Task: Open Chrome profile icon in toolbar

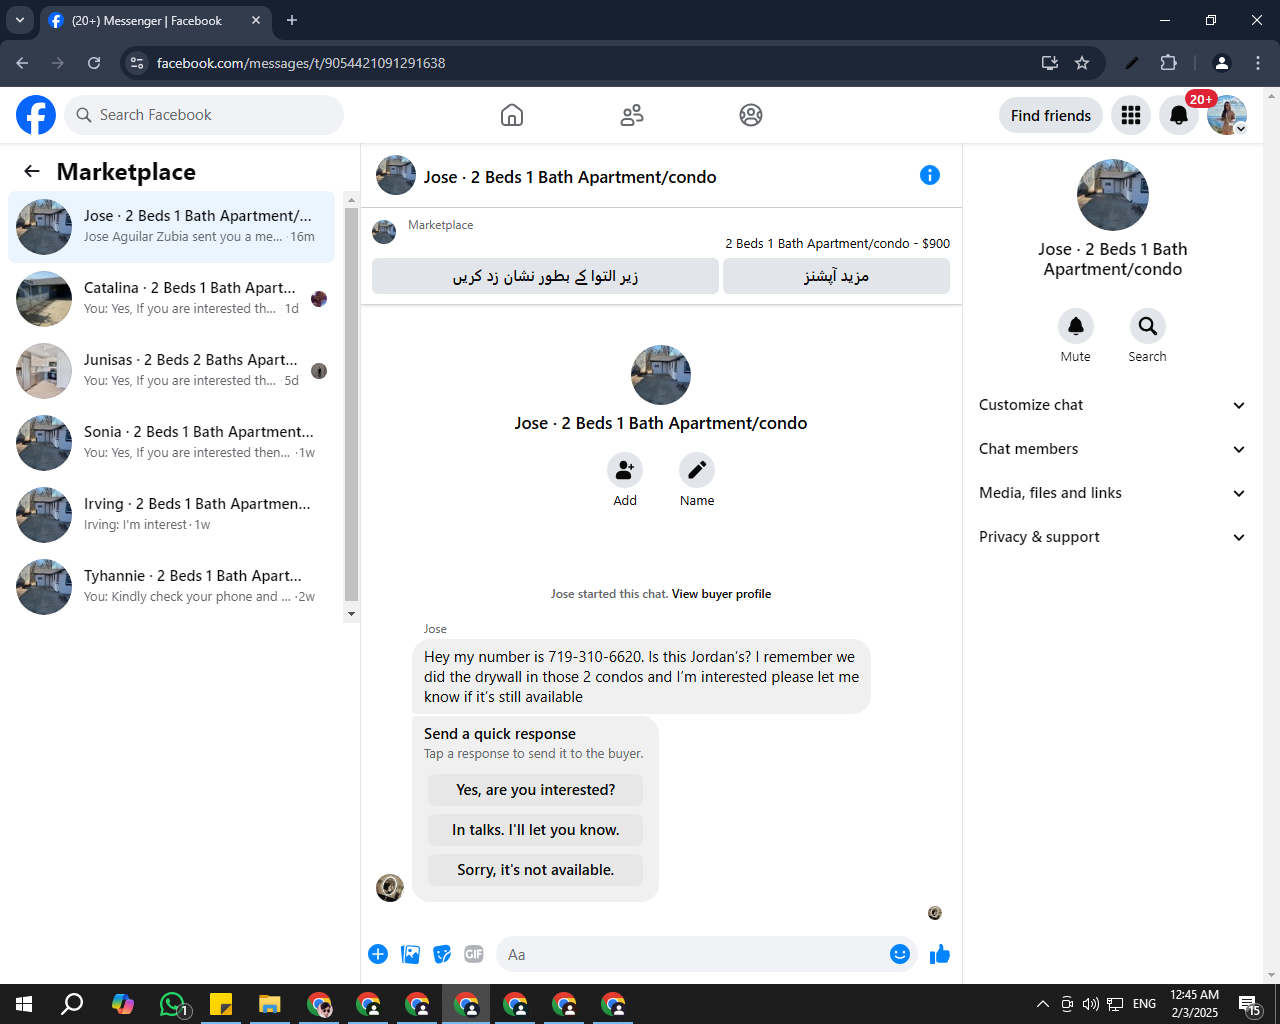Action: click(1221, 63)
